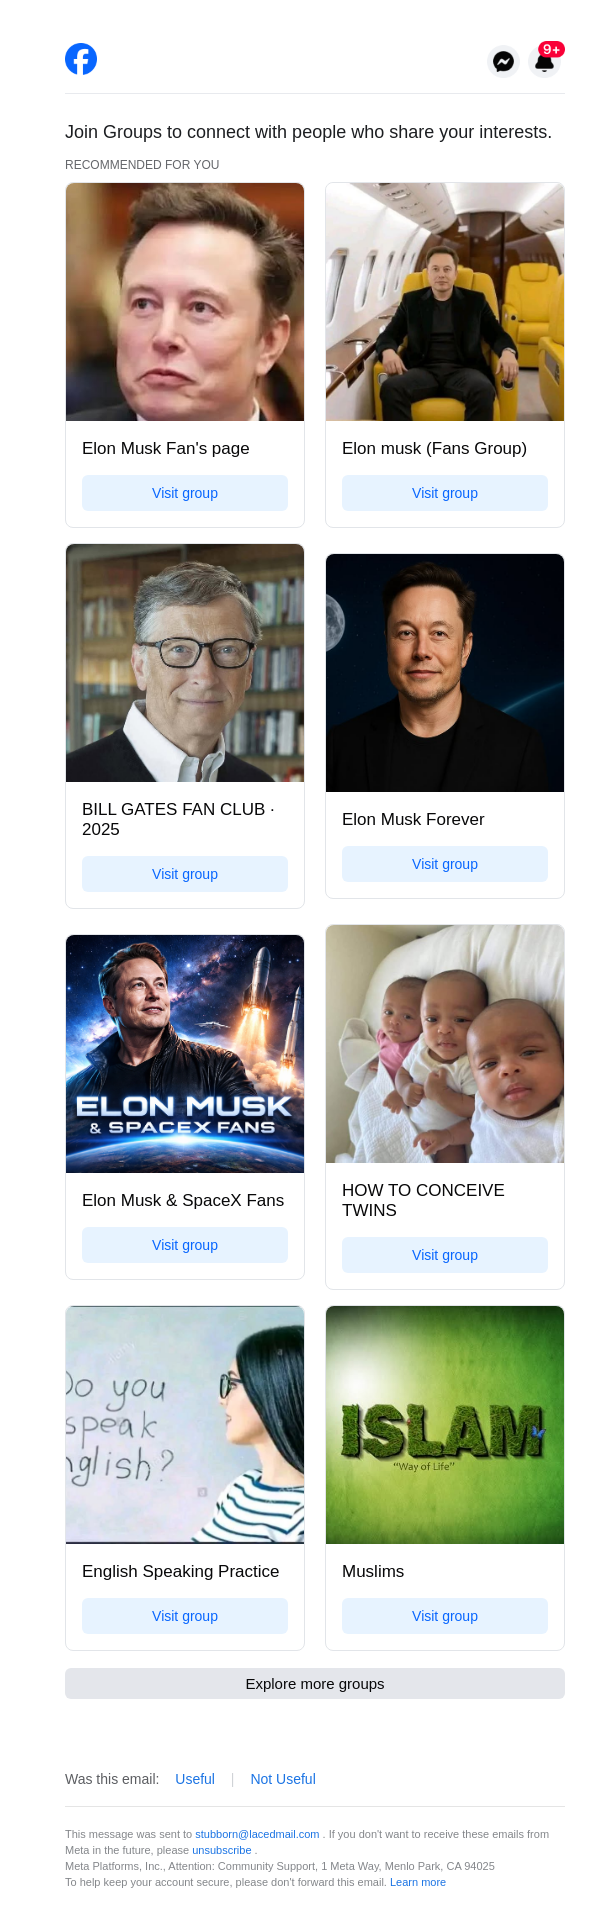The image size is (600, 1928).
Task: Visit the English Speaking Practice group
Action: pyautogui.click(x=185, y=1616)
